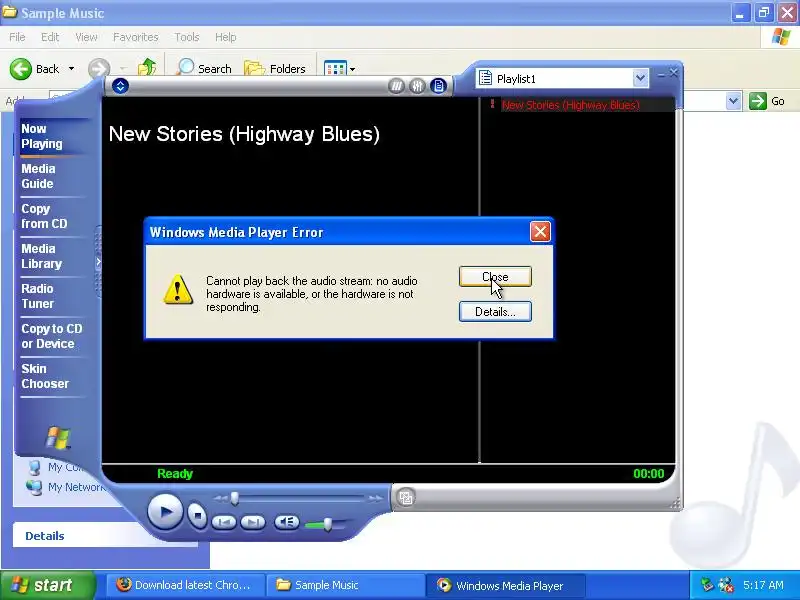800x600 pixels.
Task: Show the equalizer and settings pane
Action: pos(417,86)
